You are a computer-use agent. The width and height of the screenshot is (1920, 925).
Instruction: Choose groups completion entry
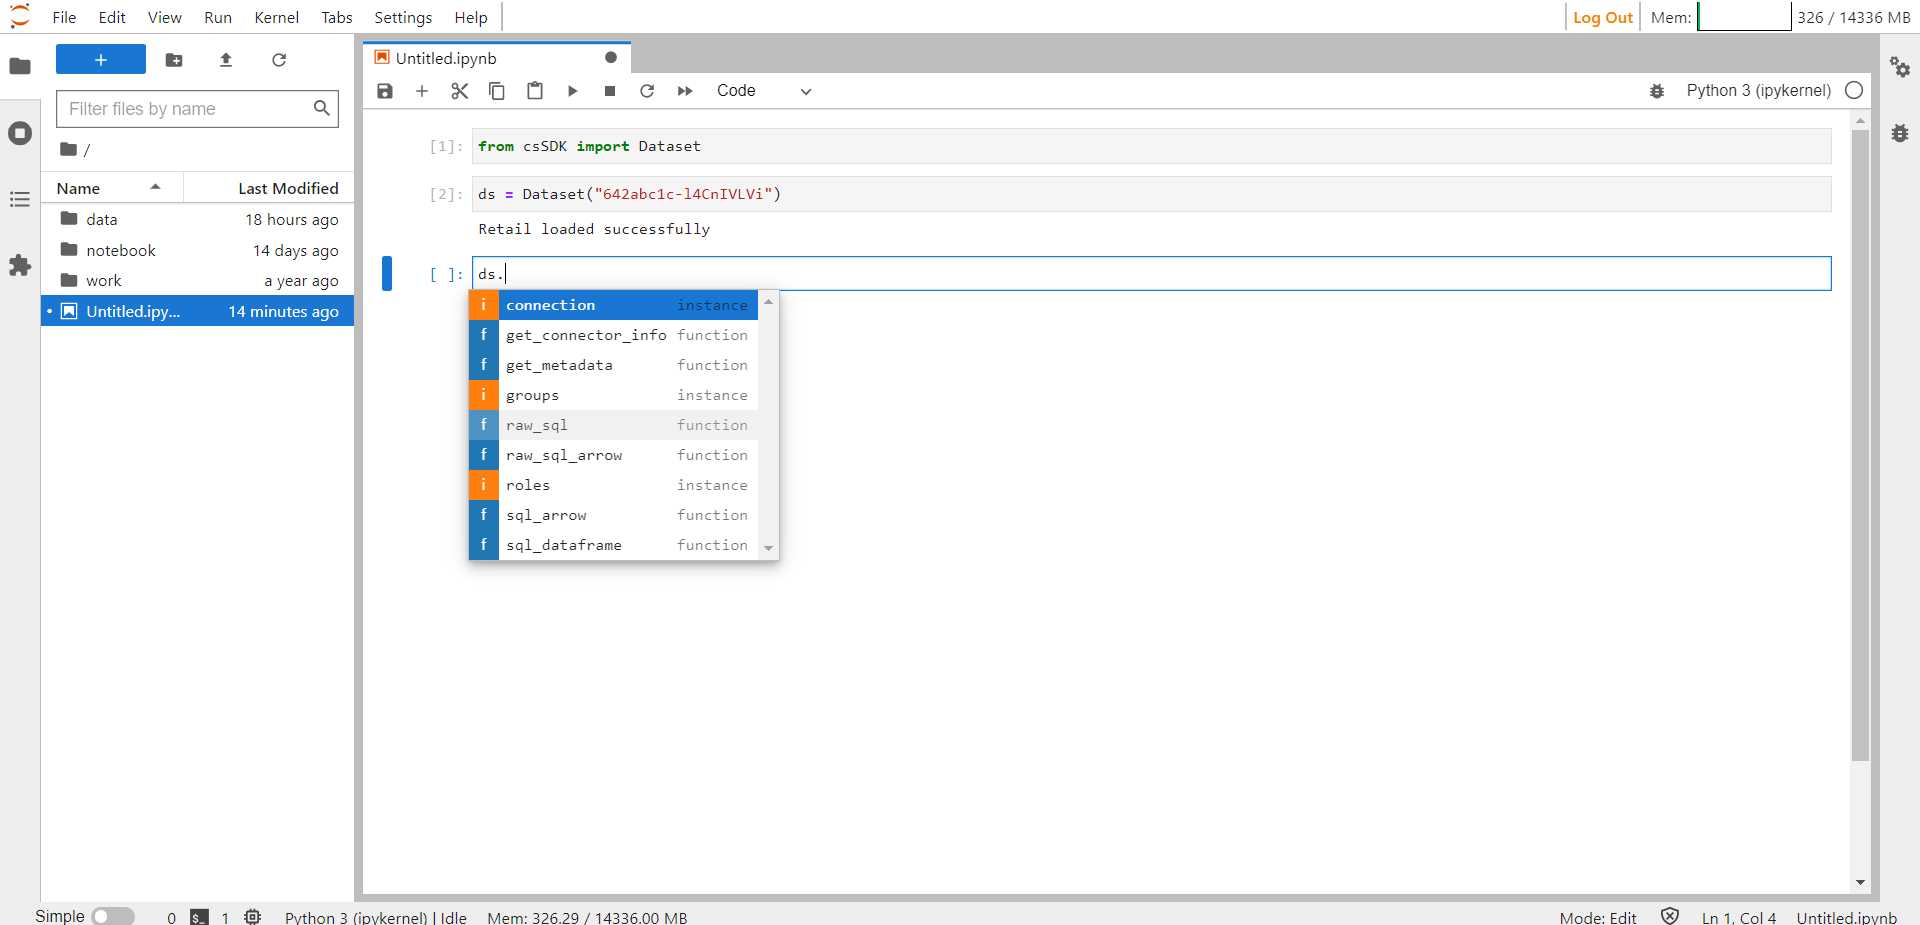click(613, 395)
